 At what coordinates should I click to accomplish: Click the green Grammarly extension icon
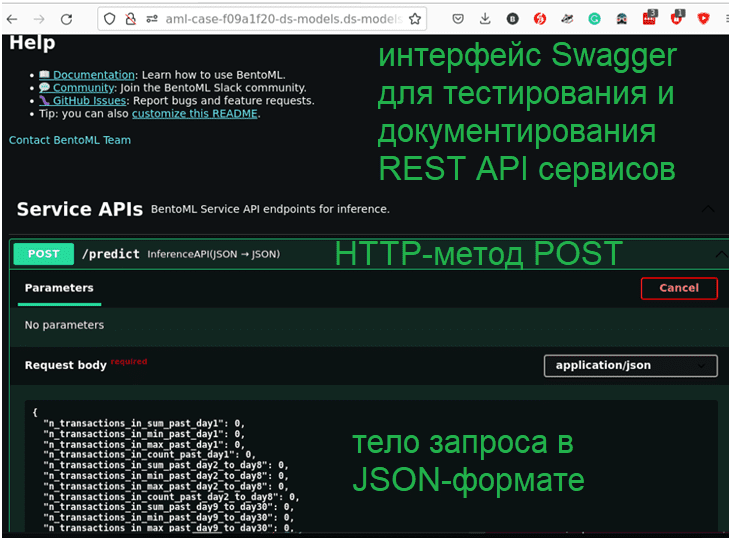click(594, 19)
